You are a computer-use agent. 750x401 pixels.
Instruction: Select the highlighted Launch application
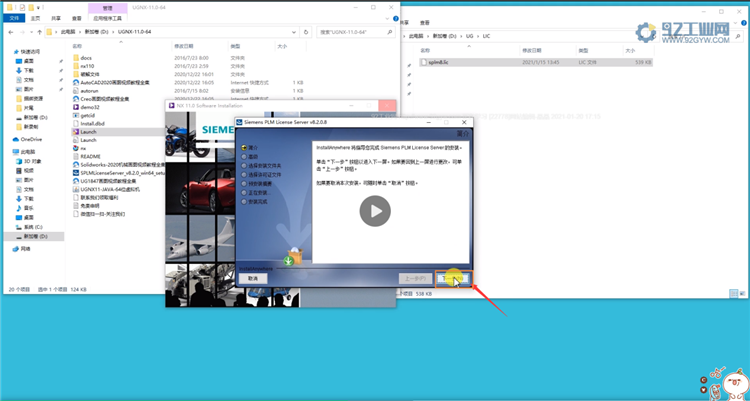(88, 132)
